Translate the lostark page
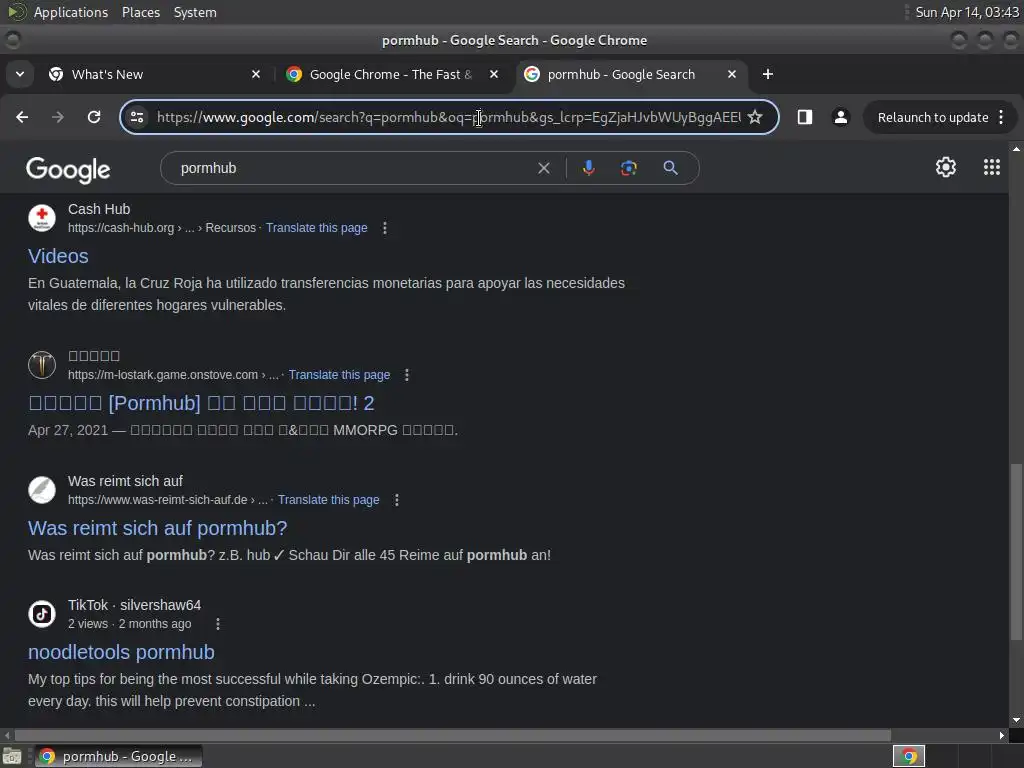The image size is (1024, 768). pos(339,375)
